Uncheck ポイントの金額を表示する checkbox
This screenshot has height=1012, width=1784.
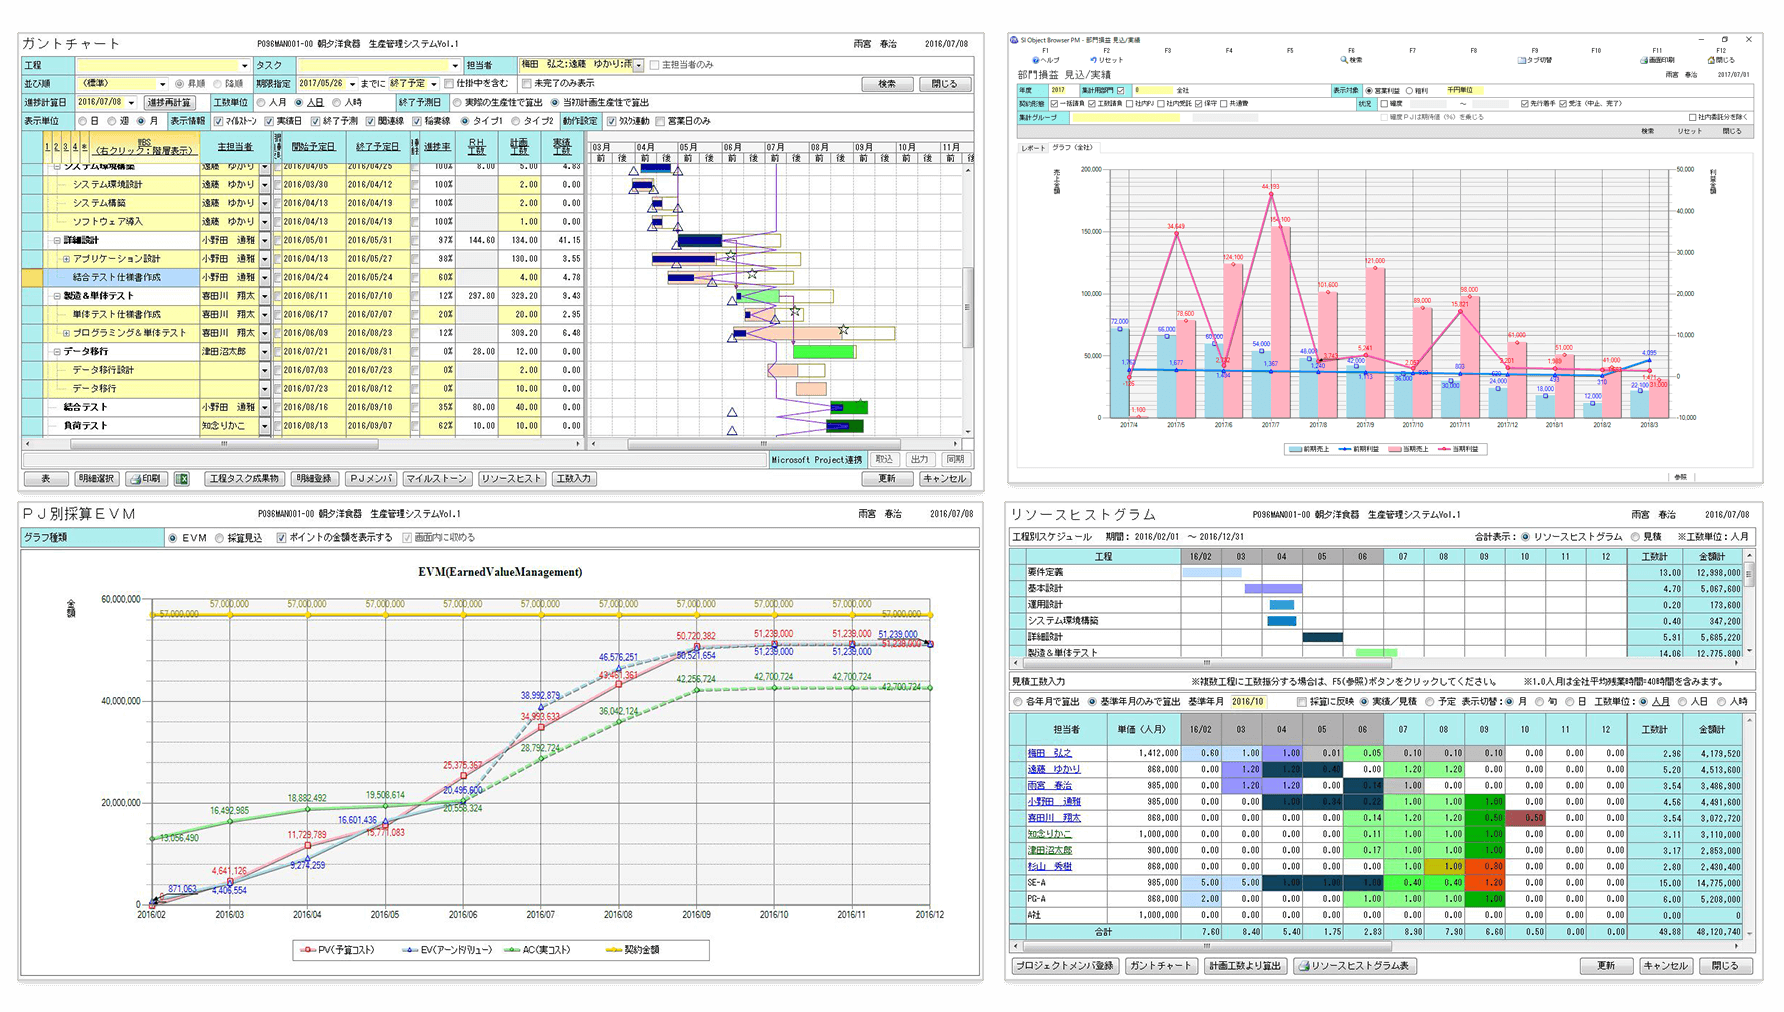(281, 538)
